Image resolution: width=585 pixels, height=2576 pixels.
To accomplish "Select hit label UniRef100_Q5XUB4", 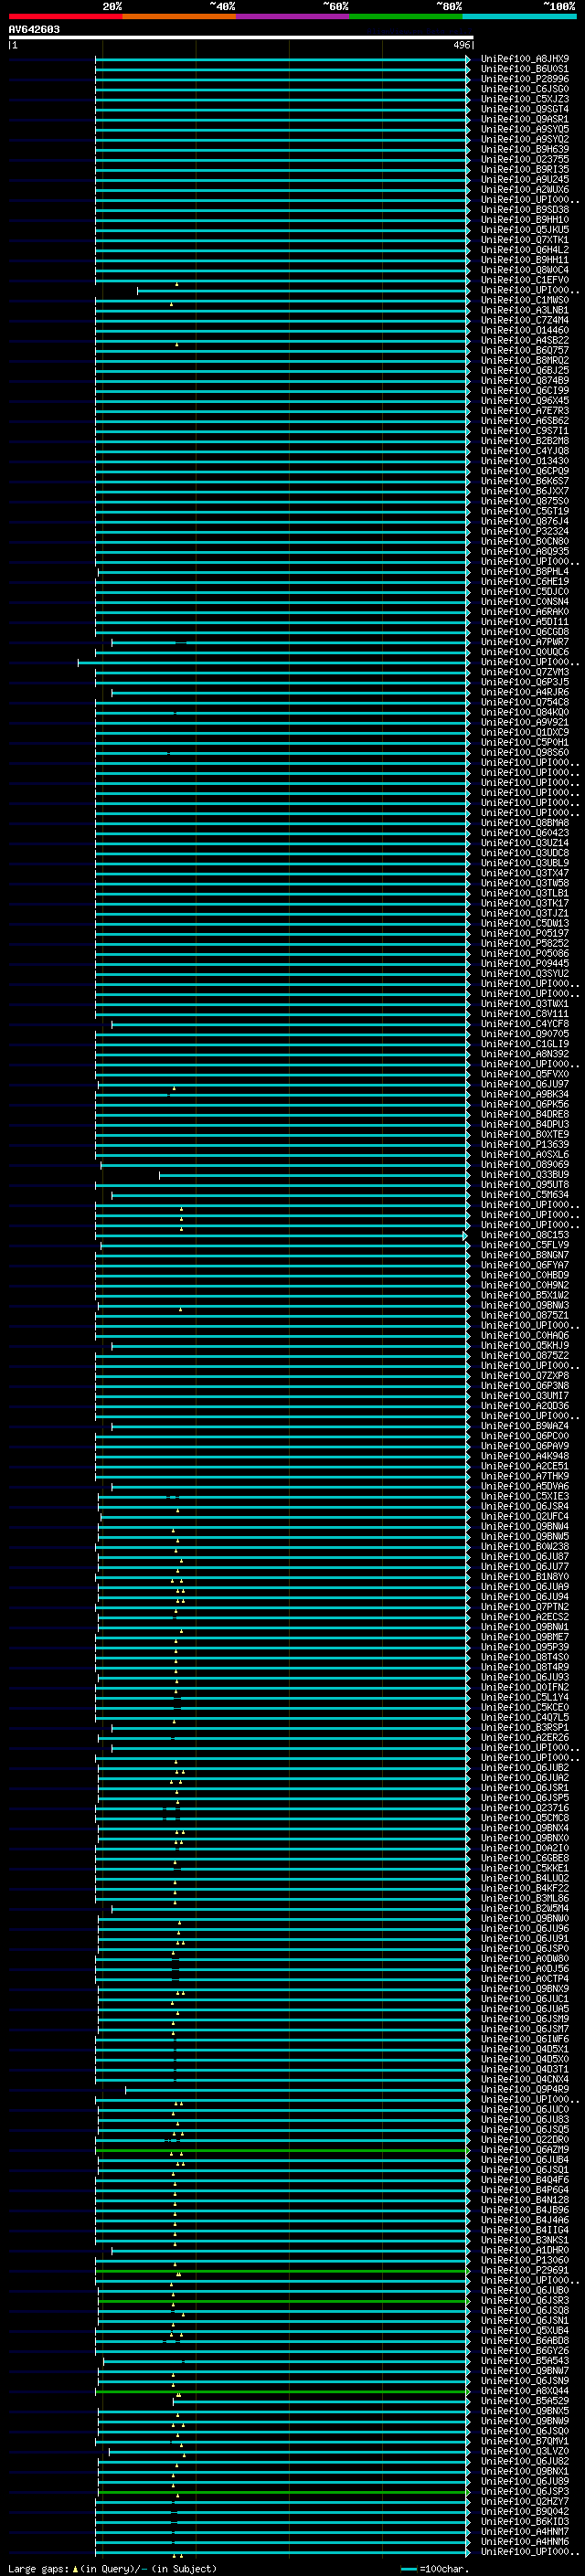I will (x=525, y=2330).
